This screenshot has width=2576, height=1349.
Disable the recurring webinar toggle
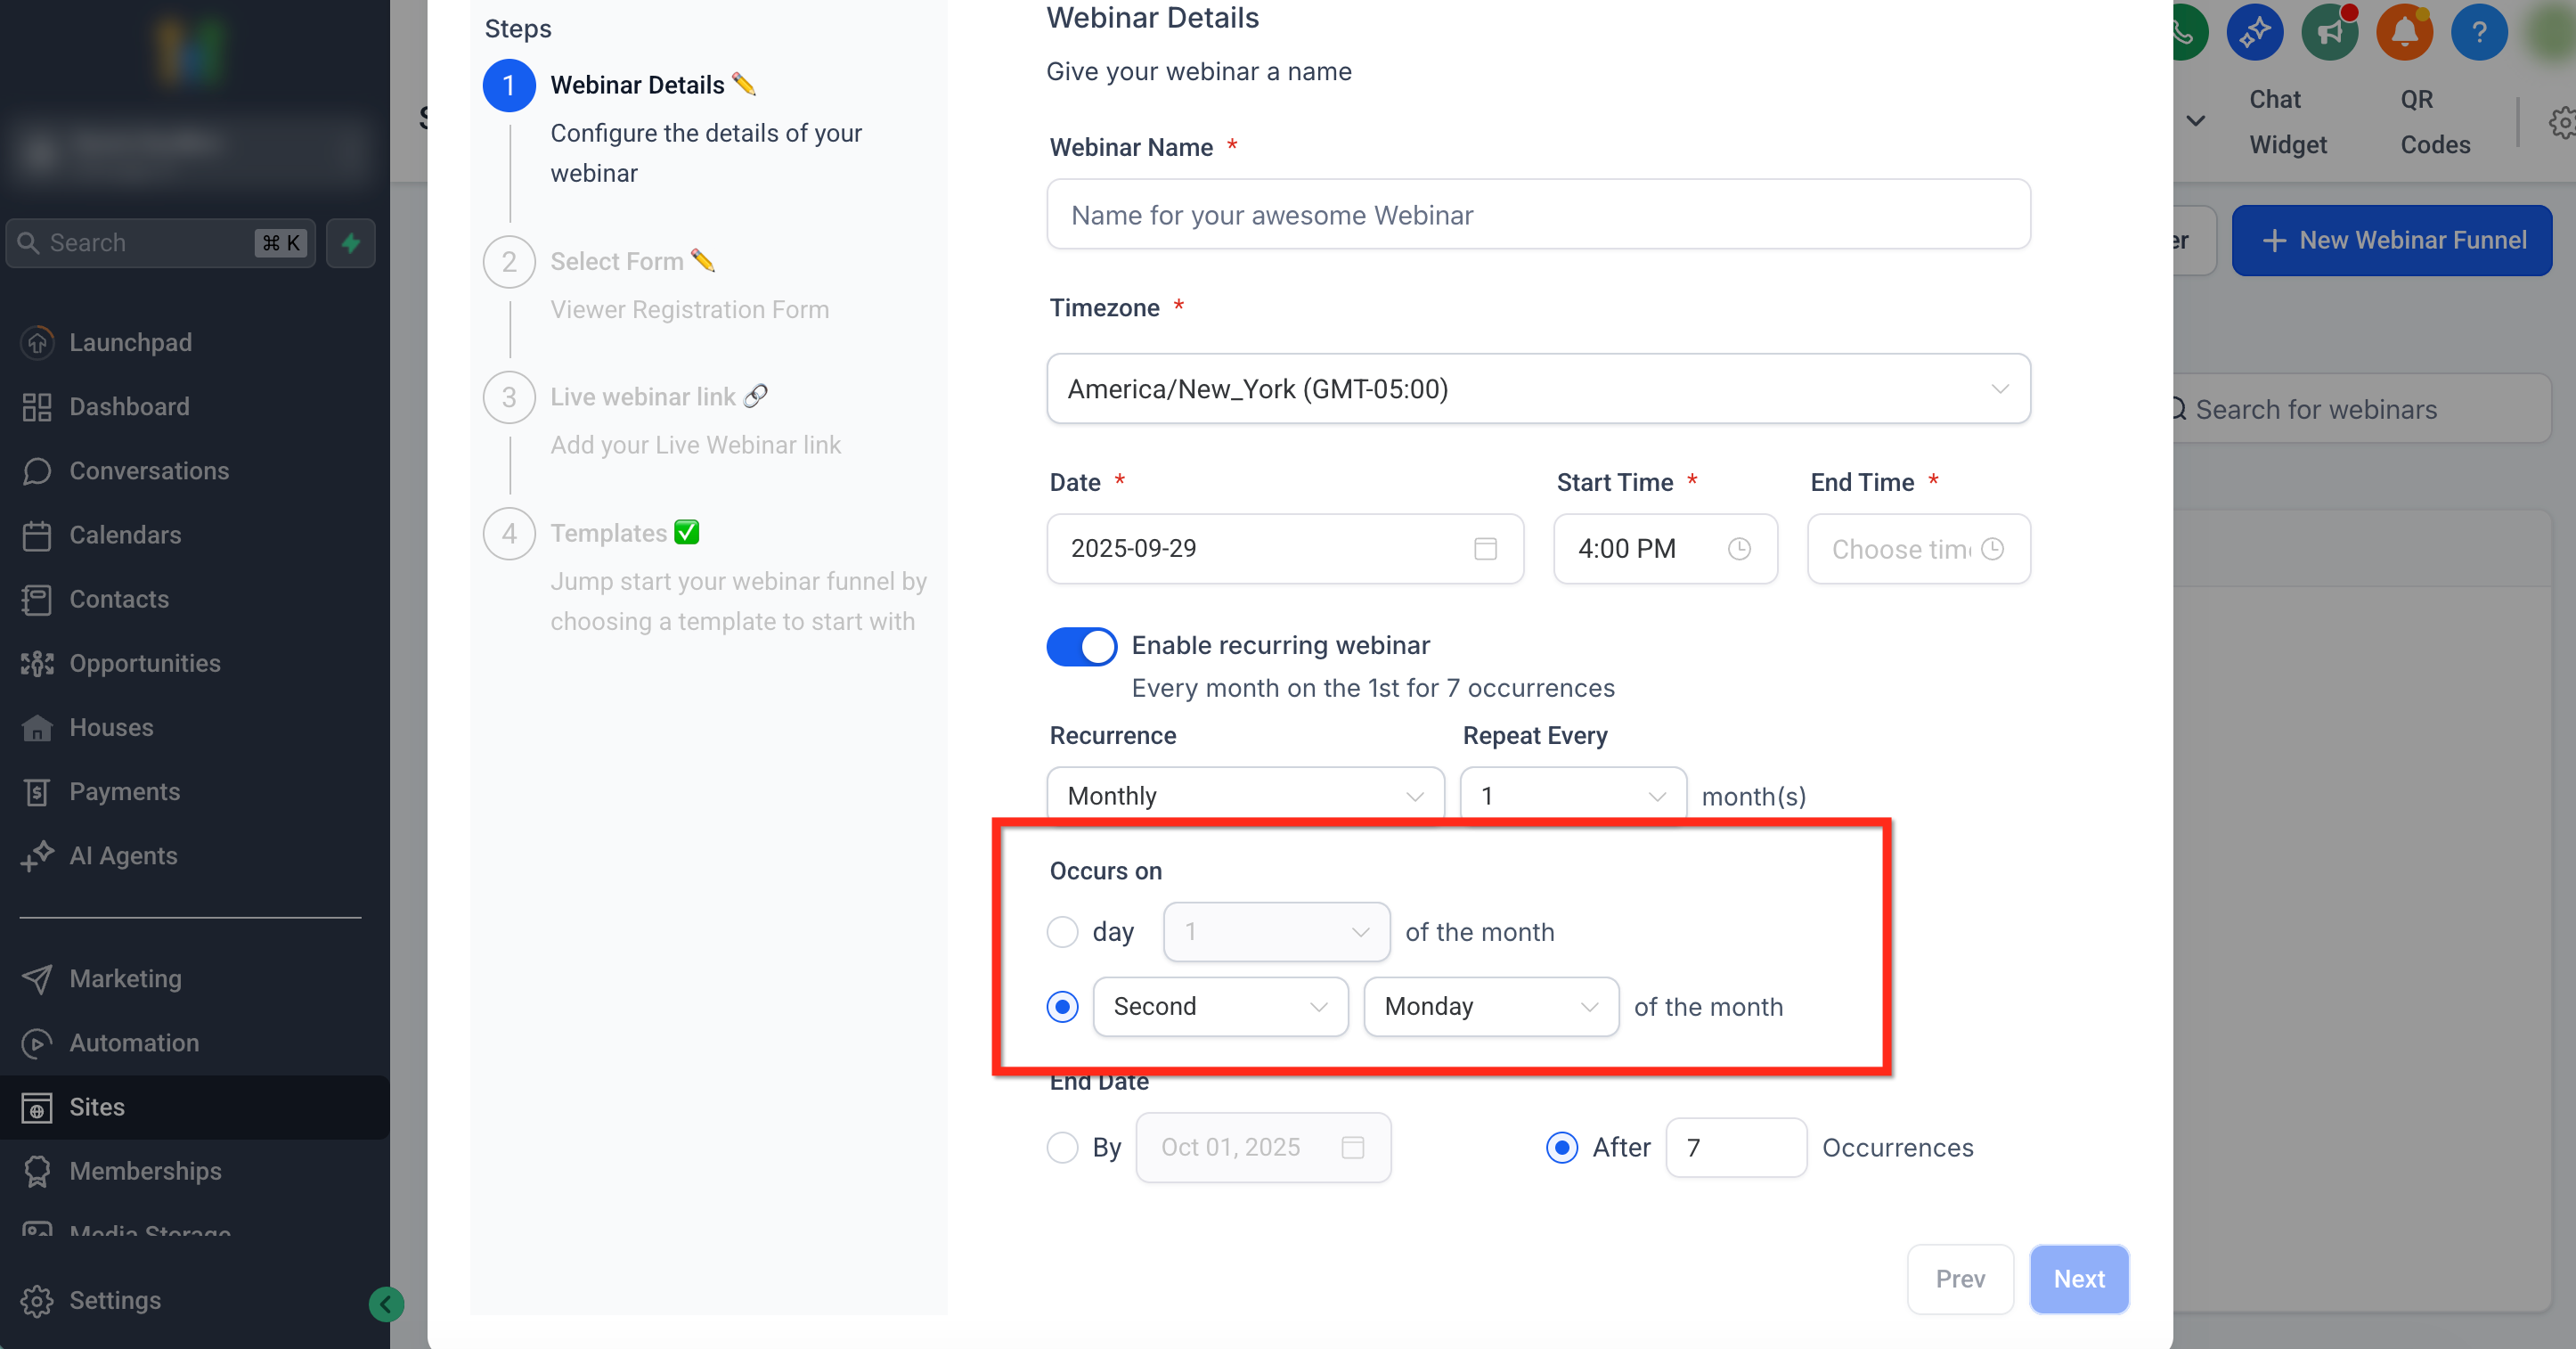(x=1081, y=646)
